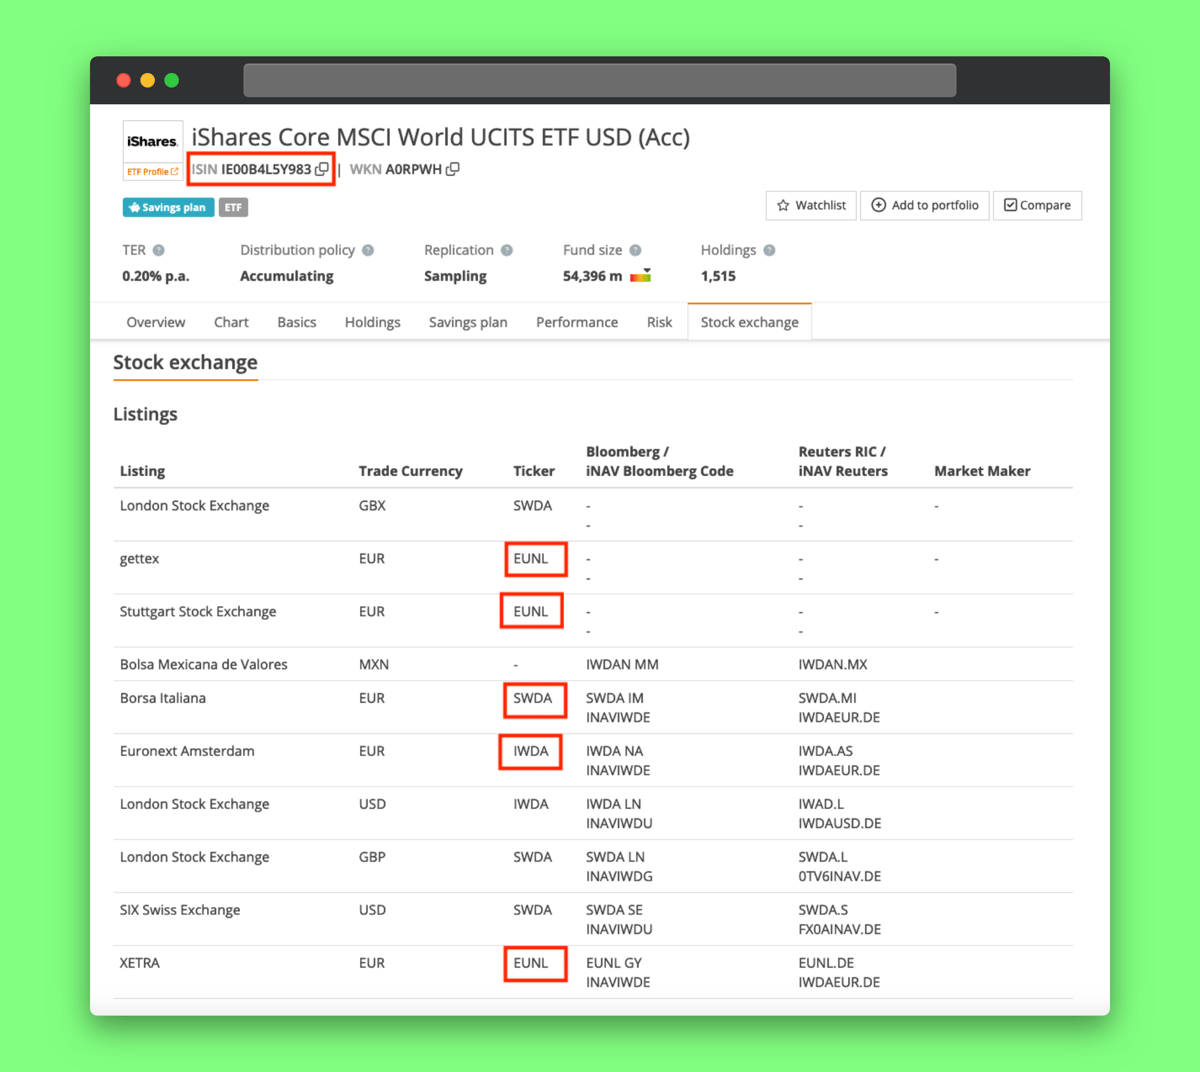Open the Chart tab
Viewport: 1200px width, 1072px height.
pyautogui.click(x=231, y=322)
